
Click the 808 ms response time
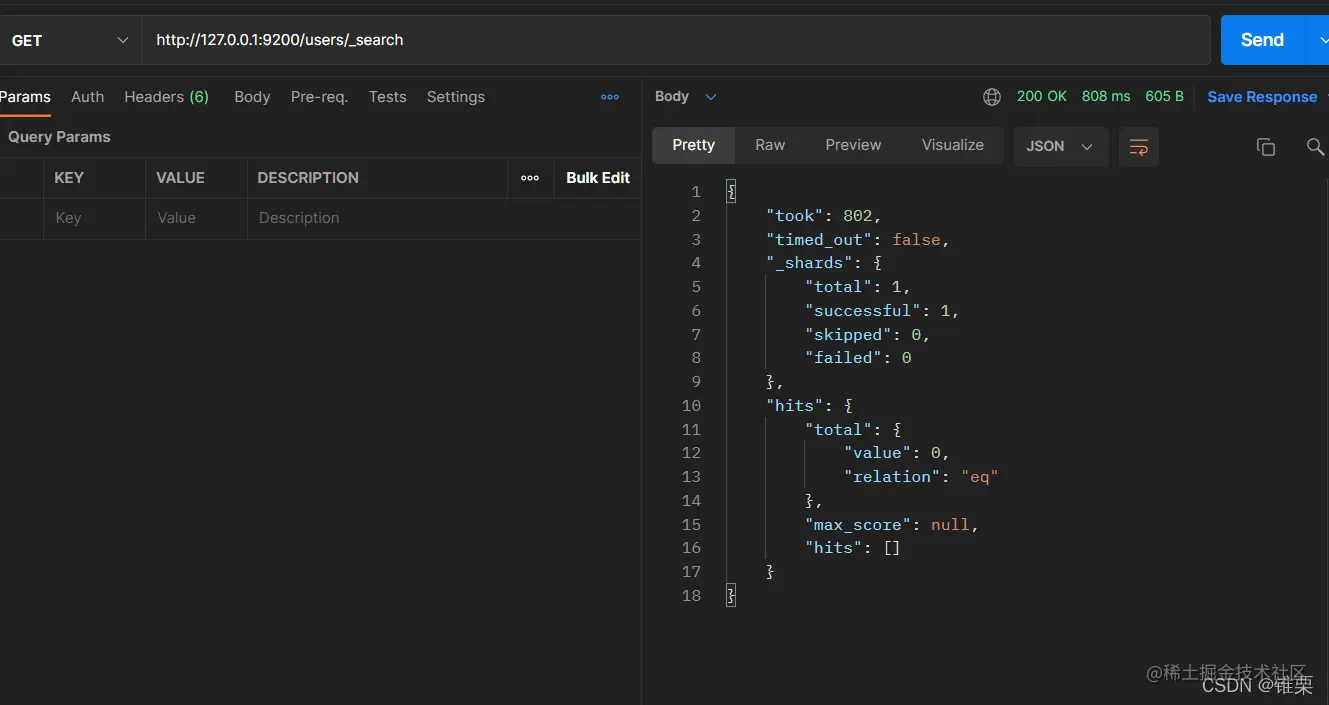tap(1106, 97)
